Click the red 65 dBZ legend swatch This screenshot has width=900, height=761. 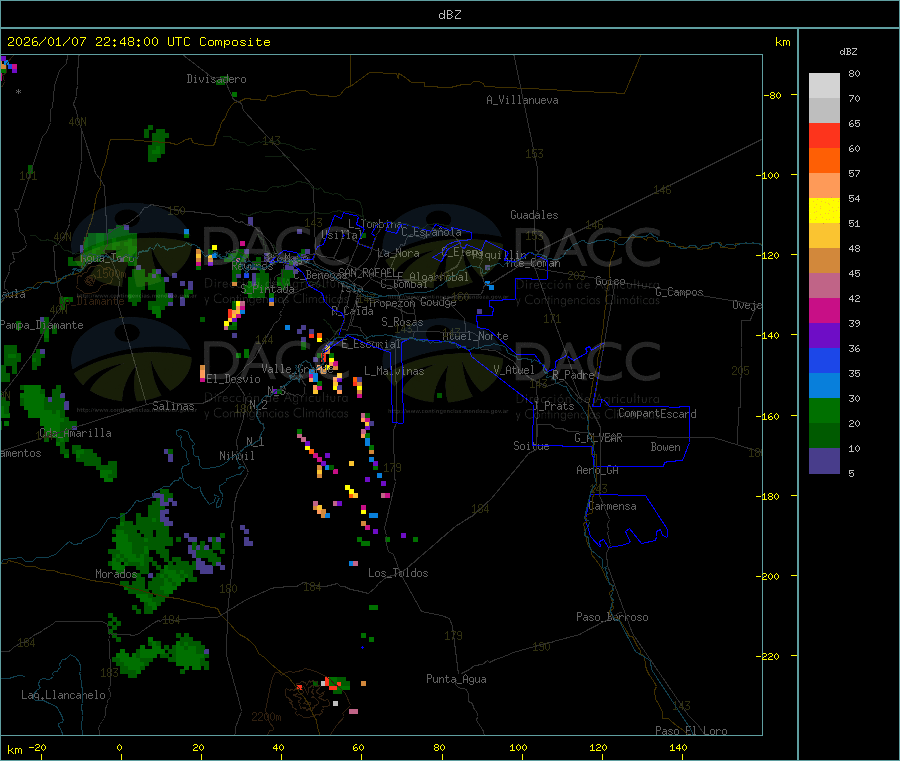coord(824,135)
